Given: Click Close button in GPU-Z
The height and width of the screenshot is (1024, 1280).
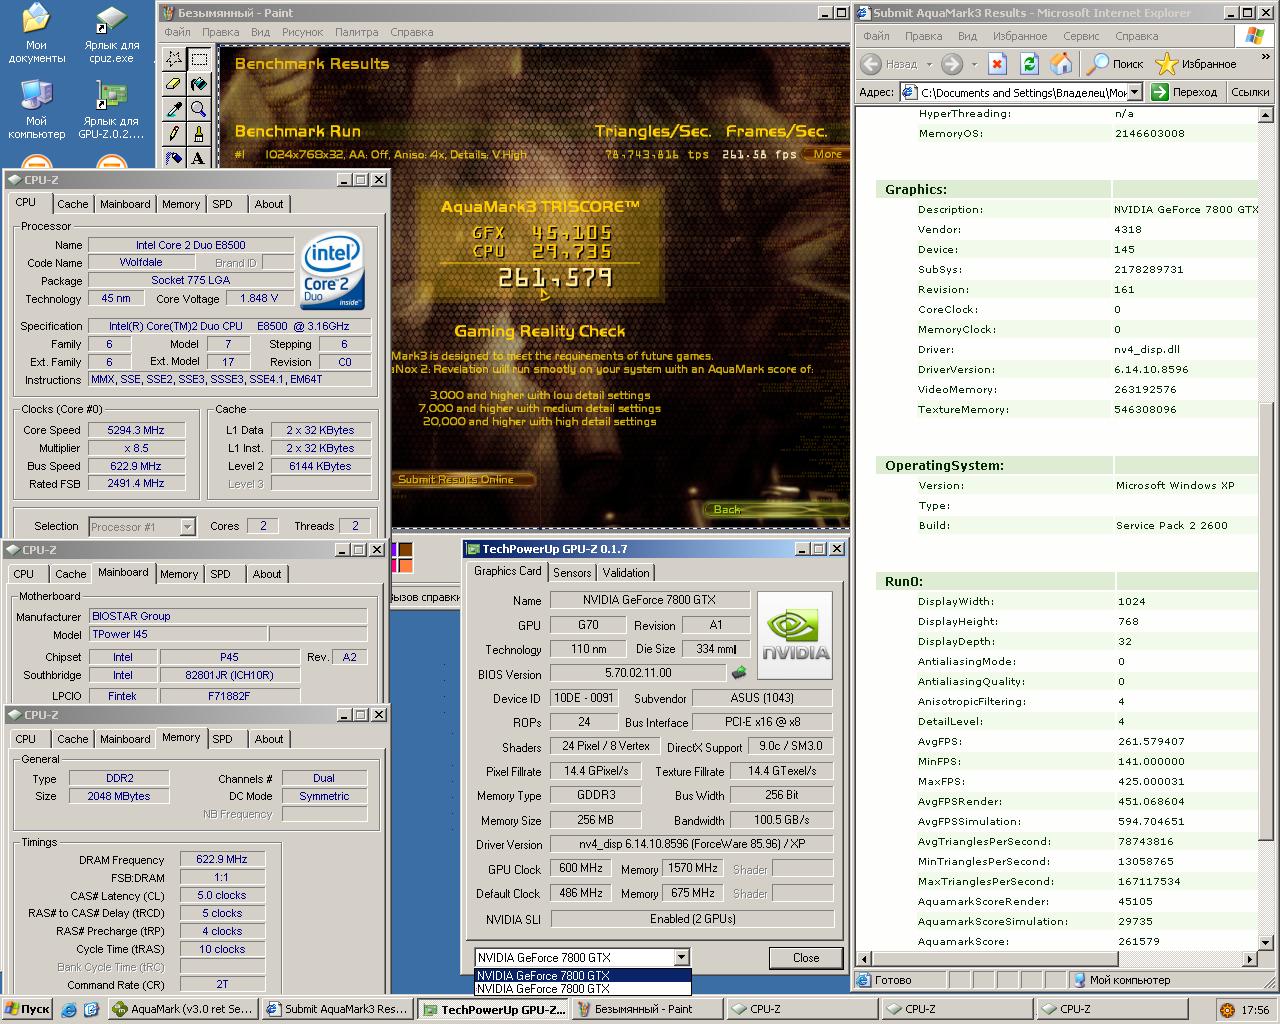Looking at the screenshot, I should click(x=806, y=958).
